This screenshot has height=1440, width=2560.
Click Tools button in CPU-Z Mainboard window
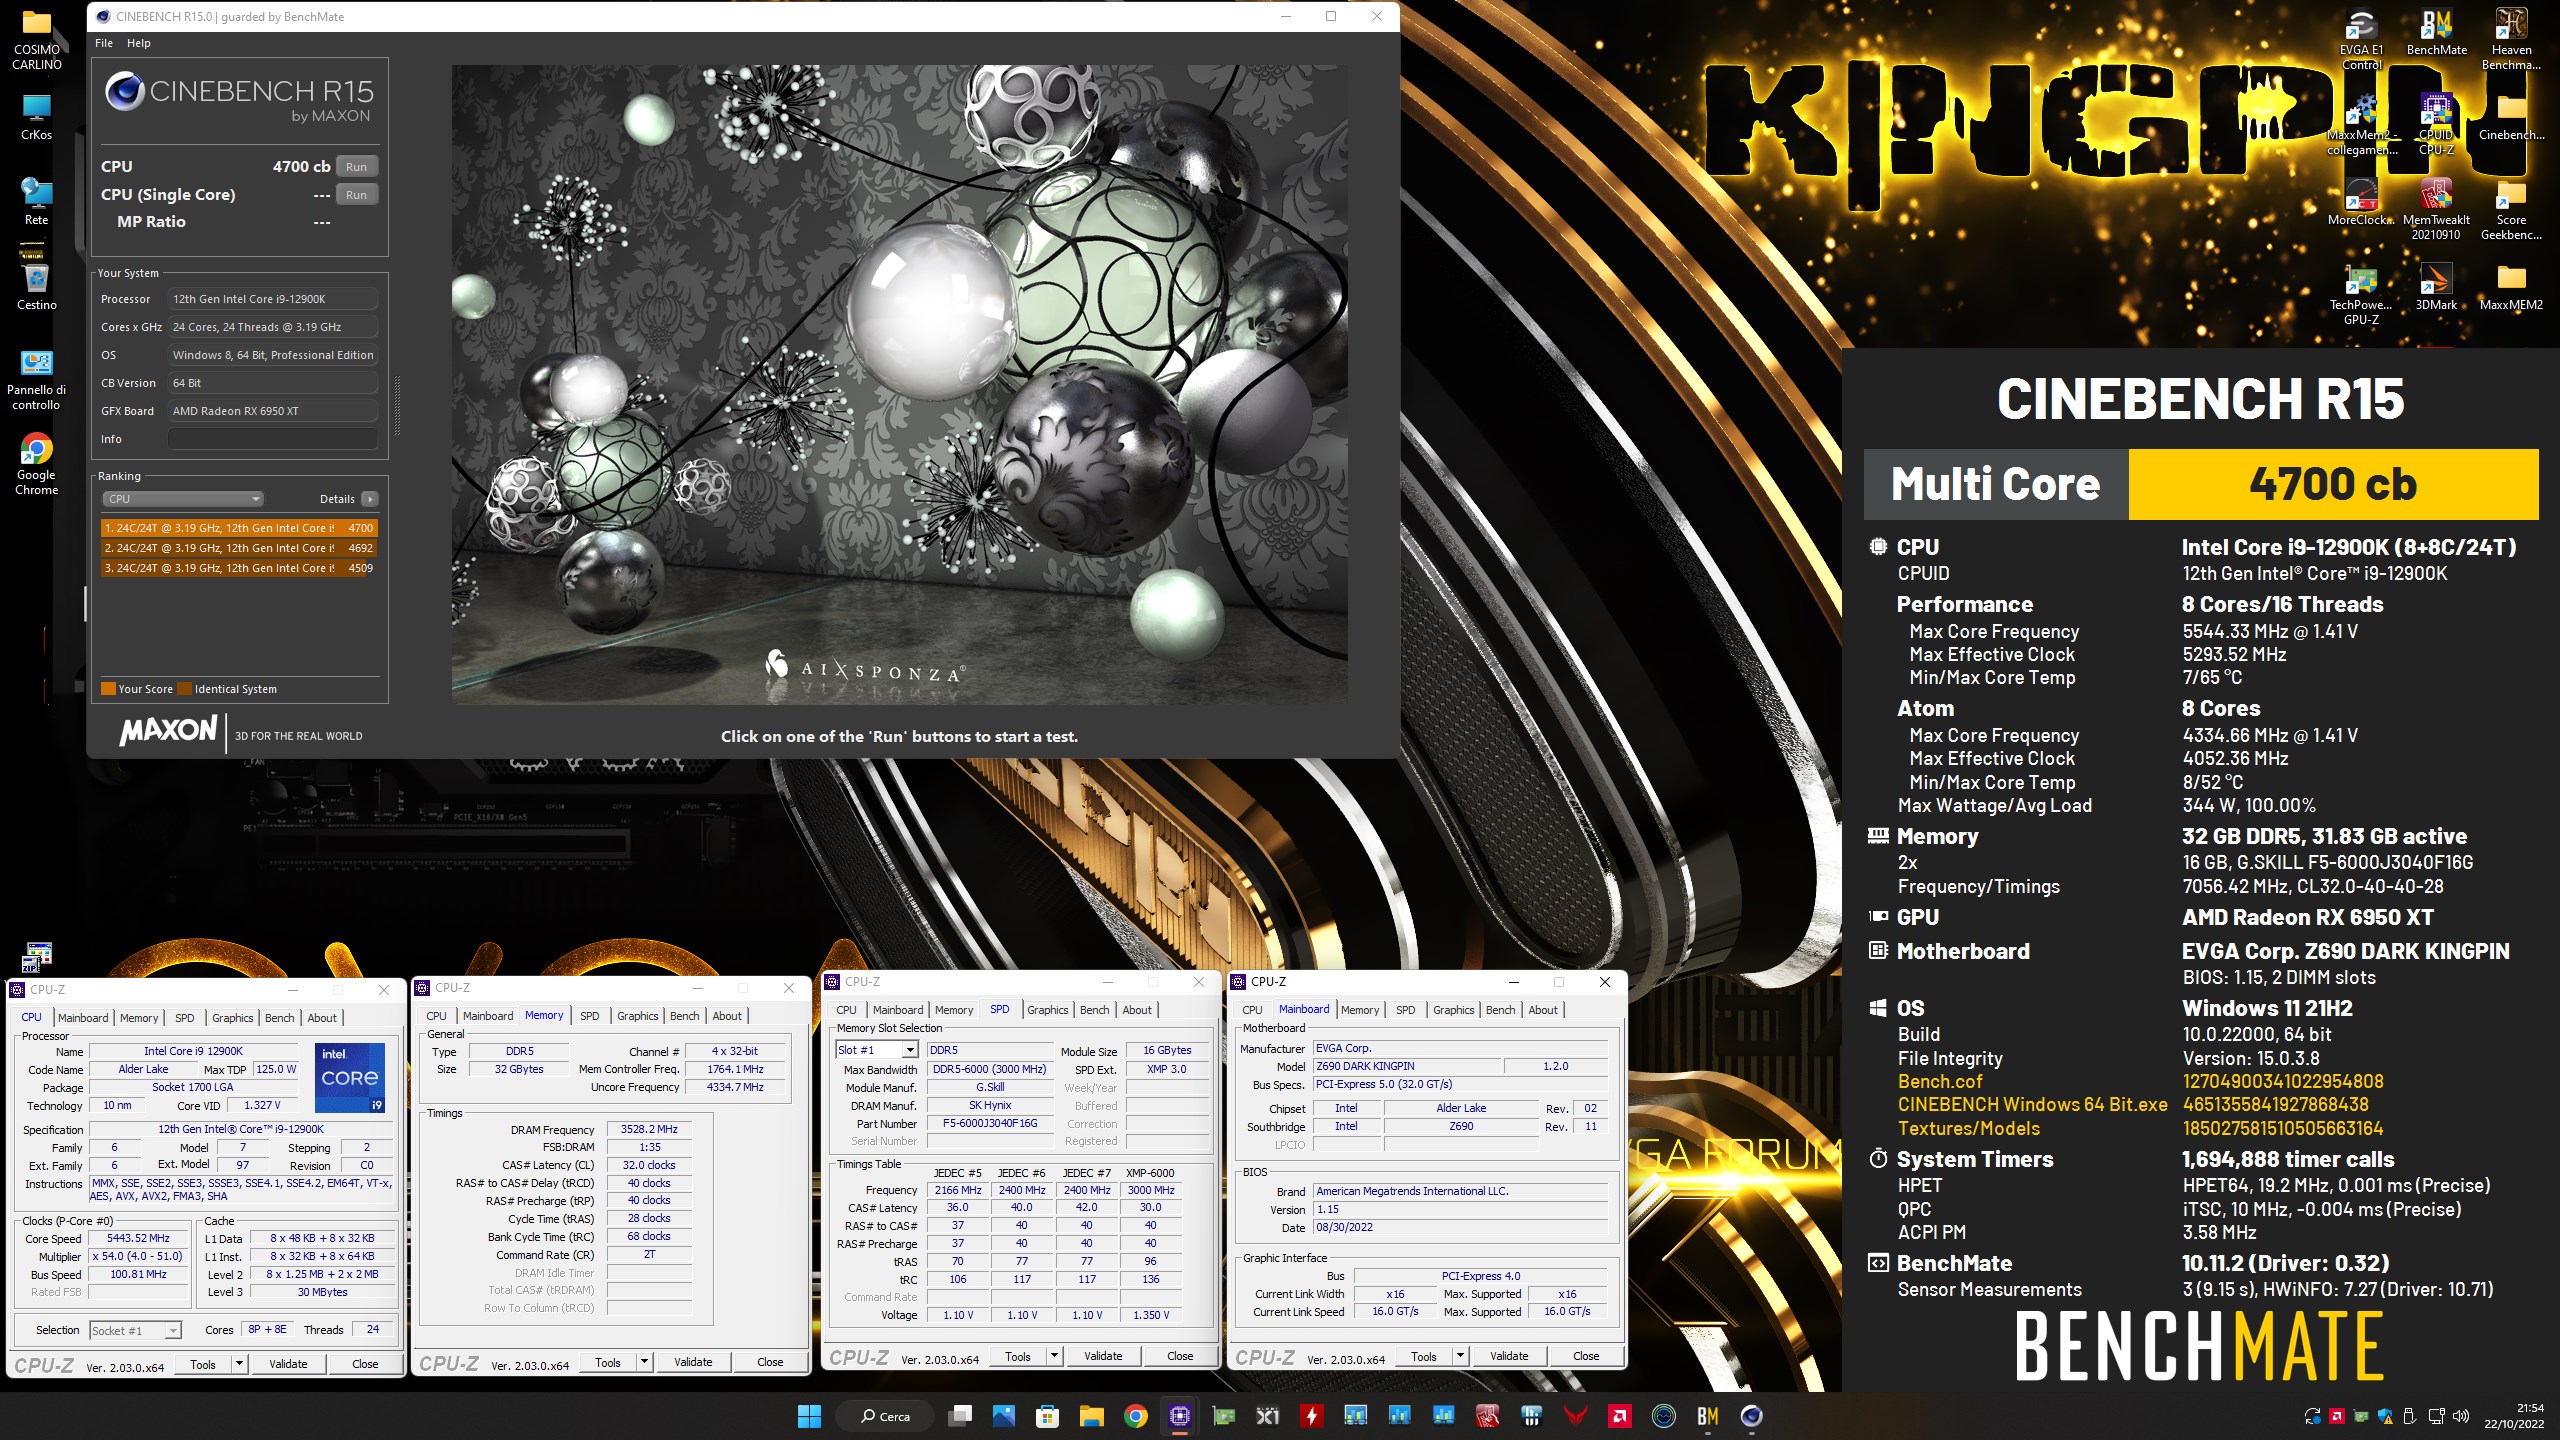point(1424,1356)
